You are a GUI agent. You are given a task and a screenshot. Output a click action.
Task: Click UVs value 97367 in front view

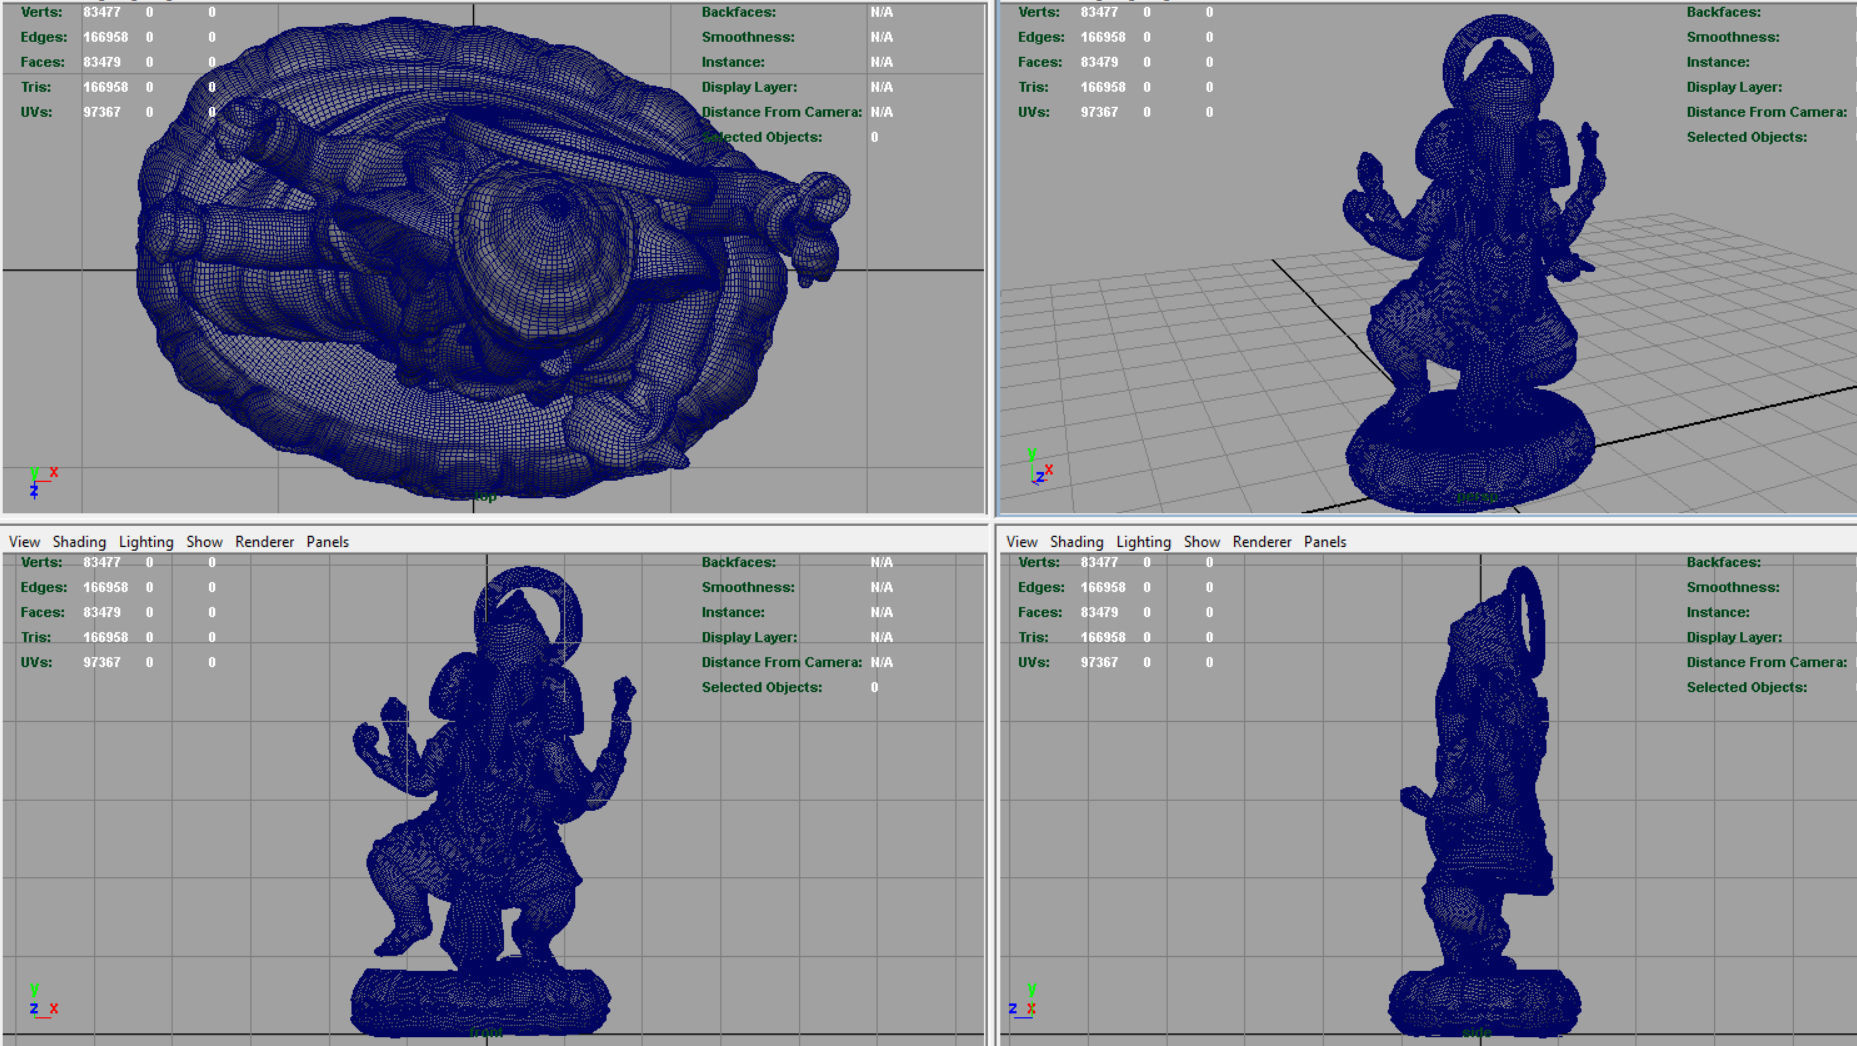tap(102, 662)
